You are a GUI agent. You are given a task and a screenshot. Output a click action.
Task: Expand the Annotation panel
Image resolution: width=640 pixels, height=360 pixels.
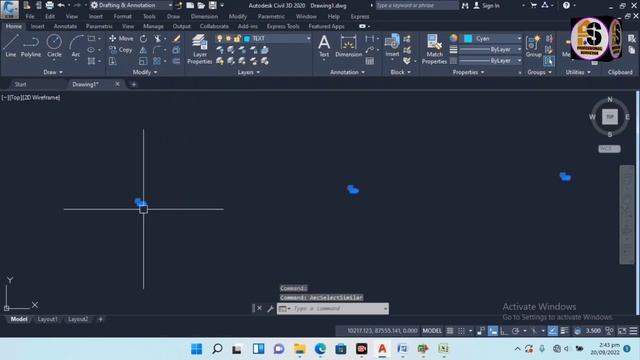coord(347,72)
